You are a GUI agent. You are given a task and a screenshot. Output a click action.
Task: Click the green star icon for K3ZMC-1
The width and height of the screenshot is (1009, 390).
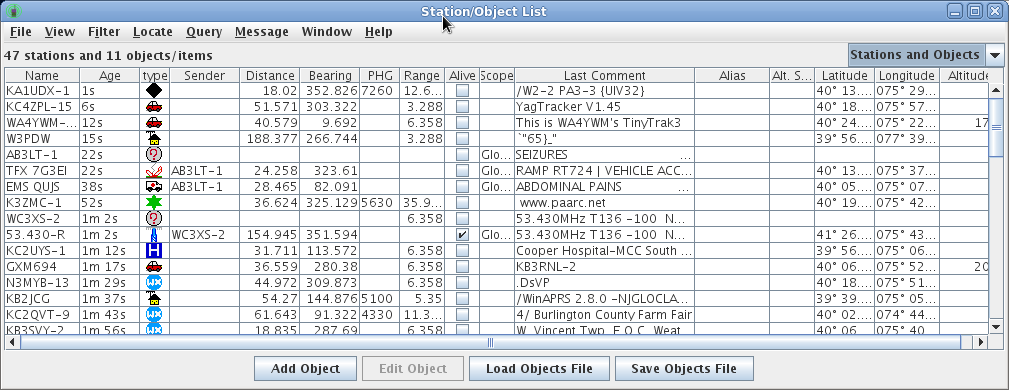coord(154,203)
